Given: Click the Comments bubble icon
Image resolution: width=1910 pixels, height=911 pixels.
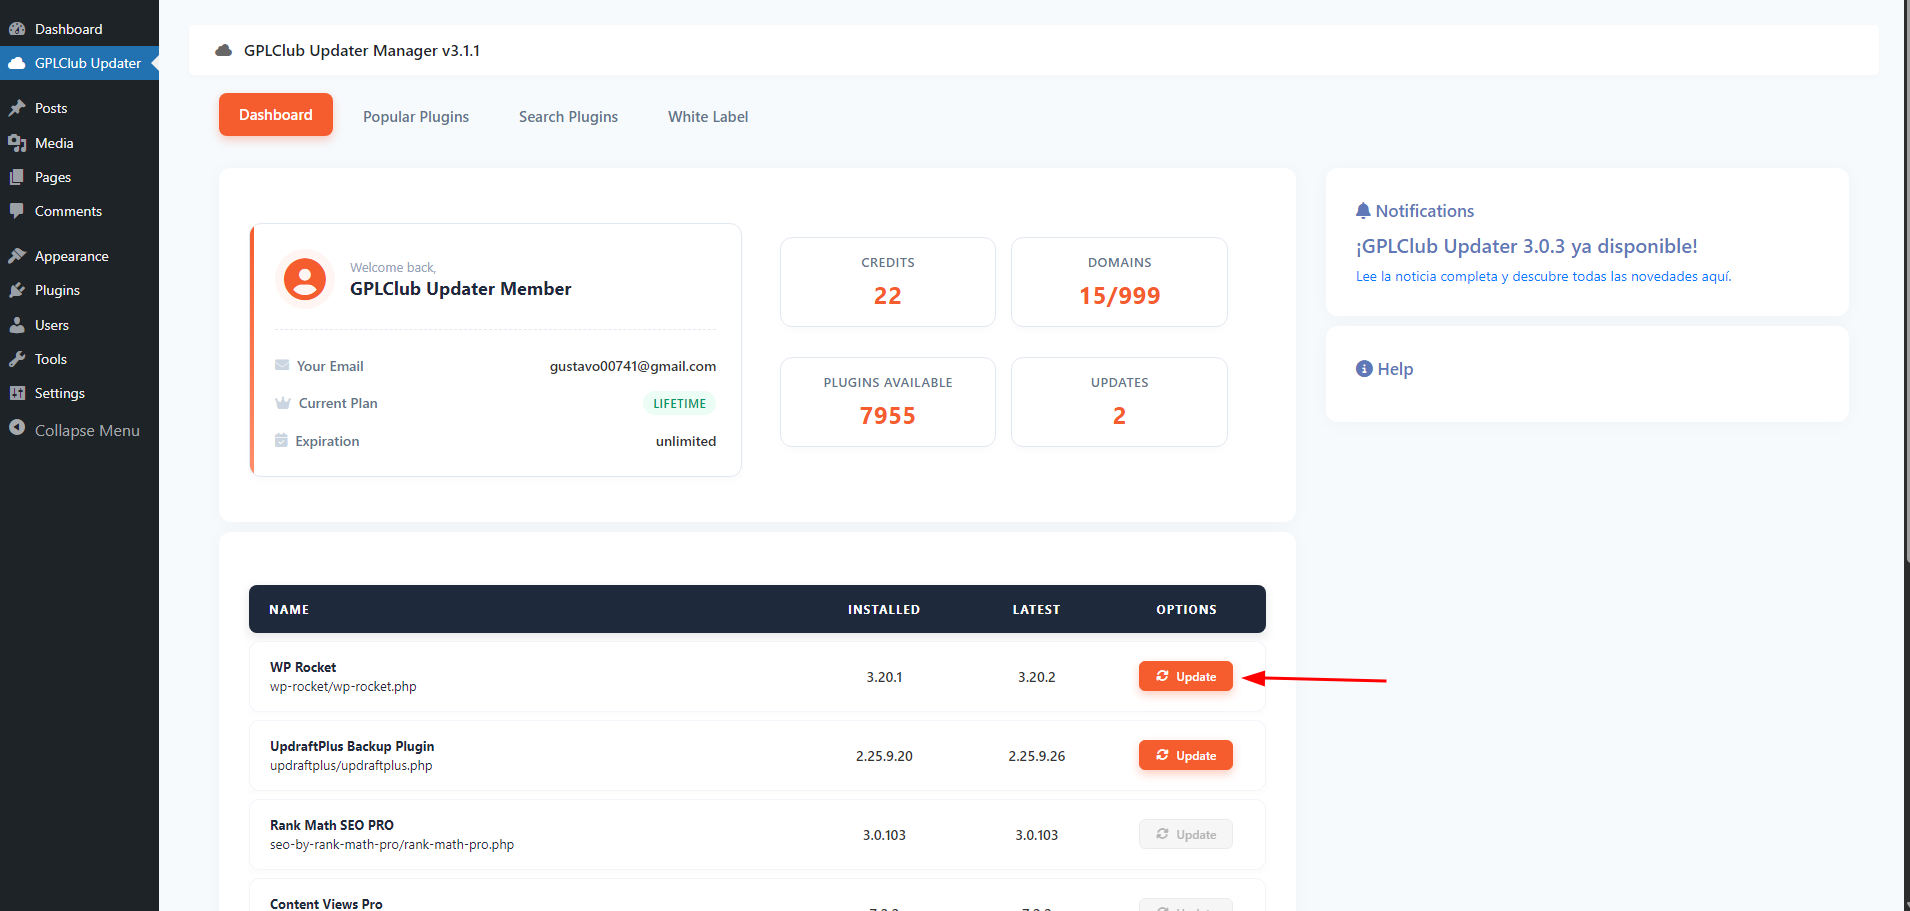Looking at the screenshot, I should (x=17, y=211).
